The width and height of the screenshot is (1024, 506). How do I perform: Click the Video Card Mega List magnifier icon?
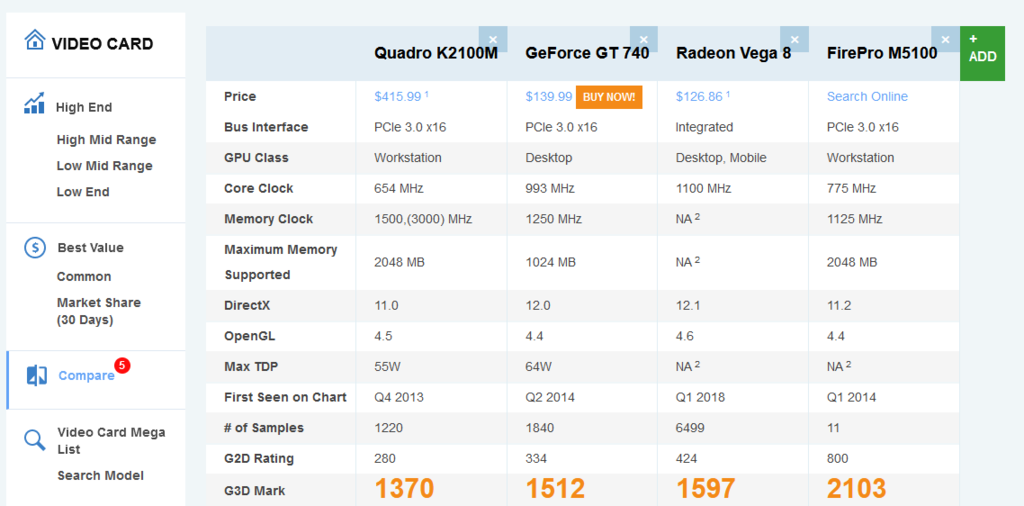pyautogui.click(x=35, y=439)
